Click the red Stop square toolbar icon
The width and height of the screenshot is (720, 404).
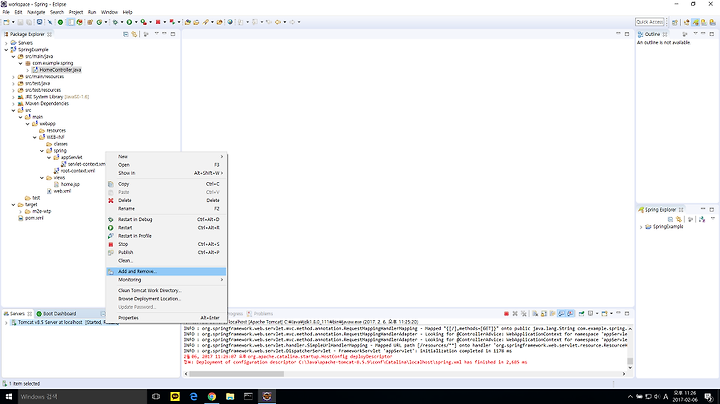click(x=158, y=22)
